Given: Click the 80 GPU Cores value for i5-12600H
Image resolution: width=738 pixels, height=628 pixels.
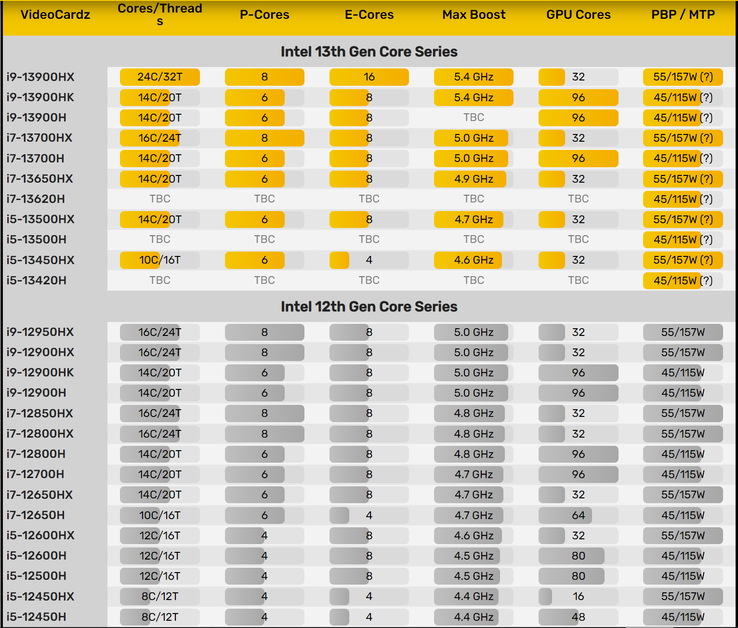Looking at the screenshot, I should coord(578,556).
